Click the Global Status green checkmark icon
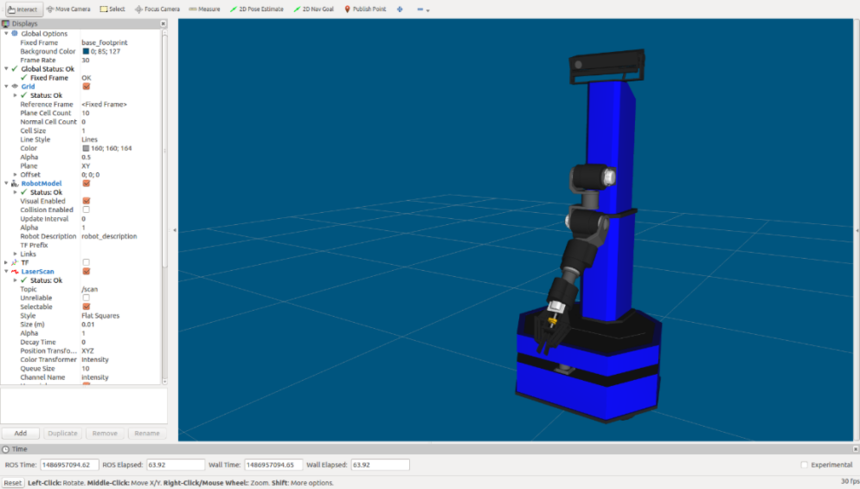The image size is (860, 489). pos(15,69)
